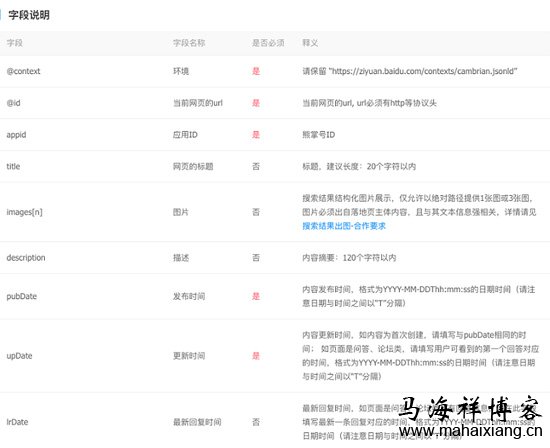Select the 当前网页的url name cell

click(198, 103)
